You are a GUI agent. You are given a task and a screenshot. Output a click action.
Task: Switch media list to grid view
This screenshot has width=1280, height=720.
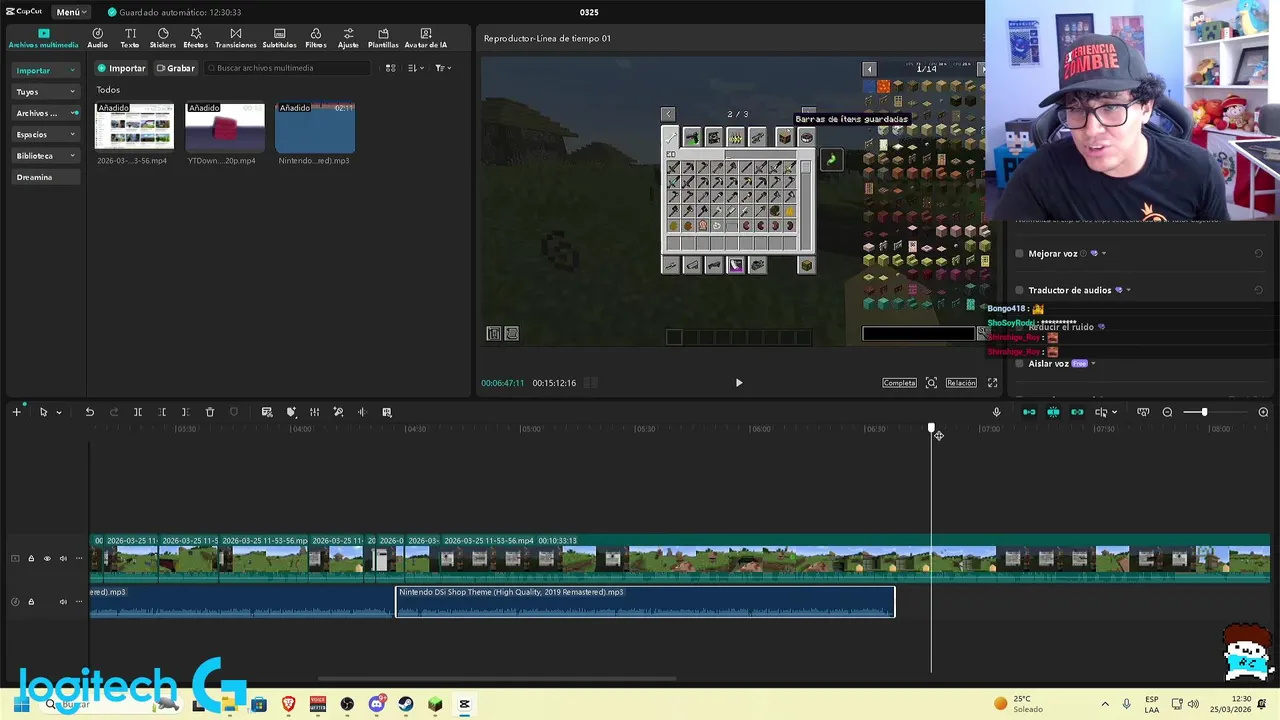pos(391,68)
